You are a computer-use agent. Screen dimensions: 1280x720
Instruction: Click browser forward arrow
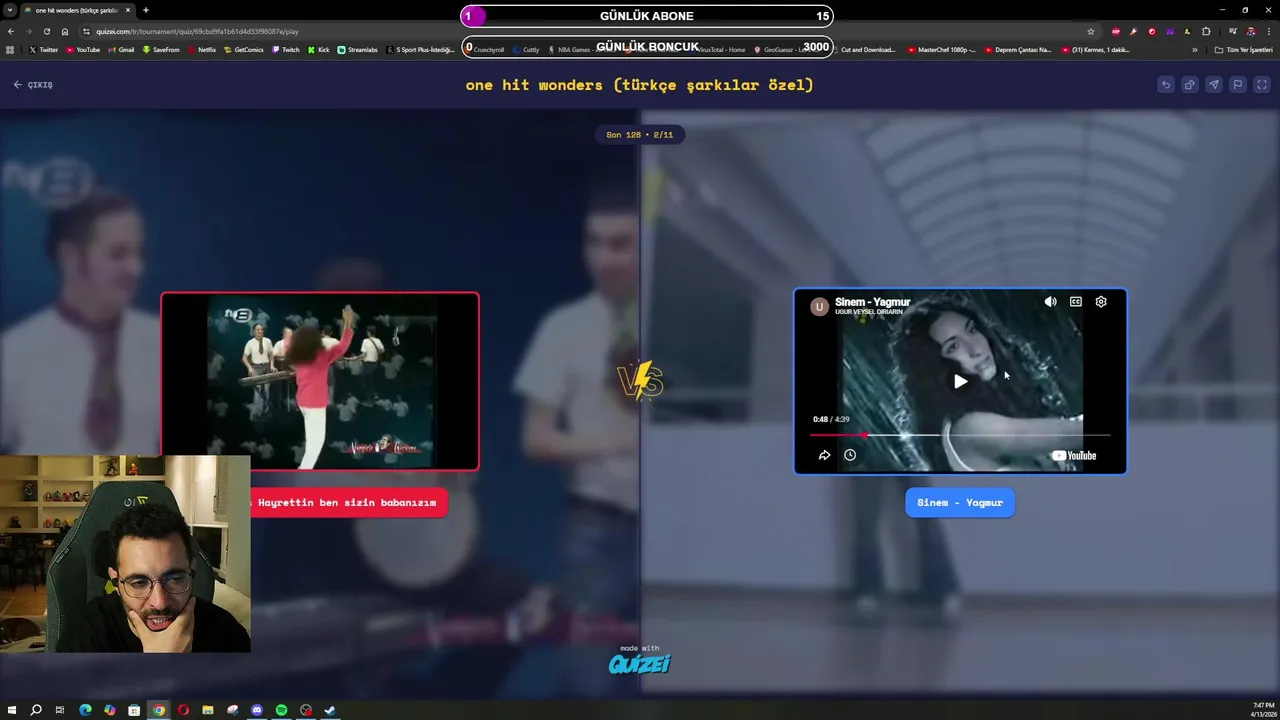coord(29,31)
